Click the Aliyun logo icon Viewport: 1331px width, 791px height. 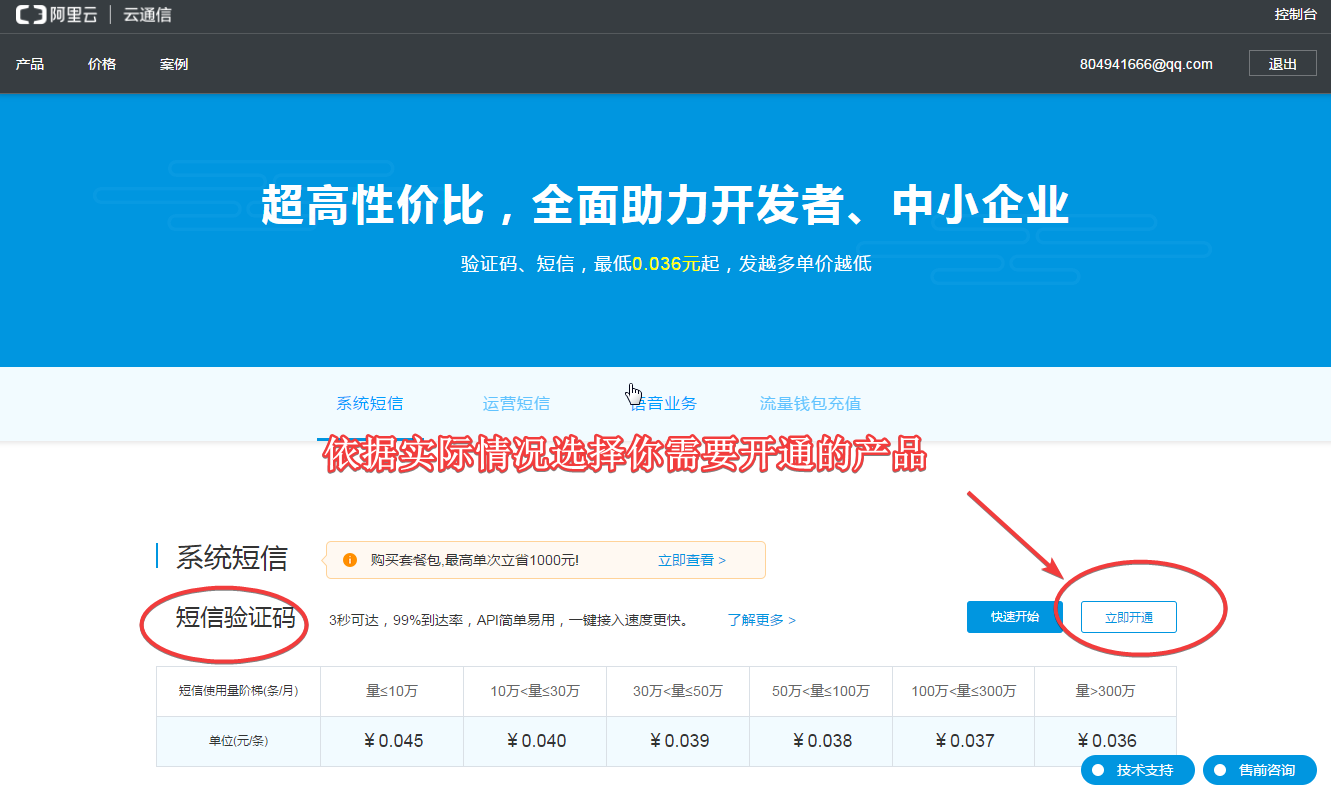(x=31, y=15)
